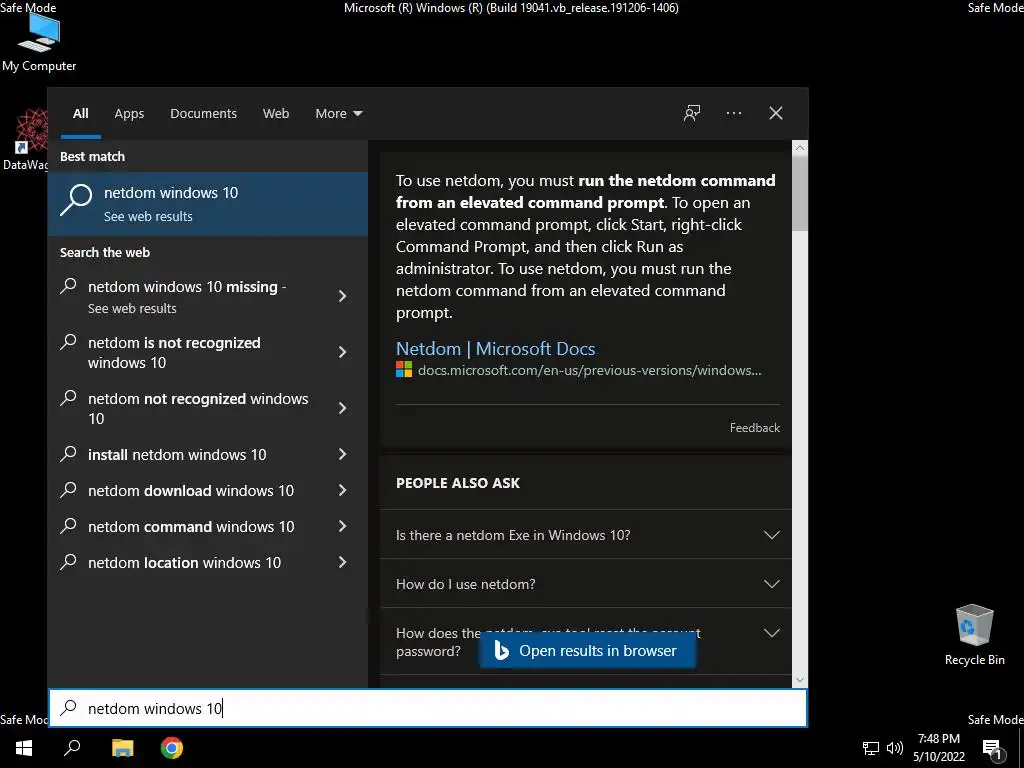The height and width of the screenshot is (768, 1024).
Task: Open the DataWag desktop shortcut
Action: [x=25, y=140]
